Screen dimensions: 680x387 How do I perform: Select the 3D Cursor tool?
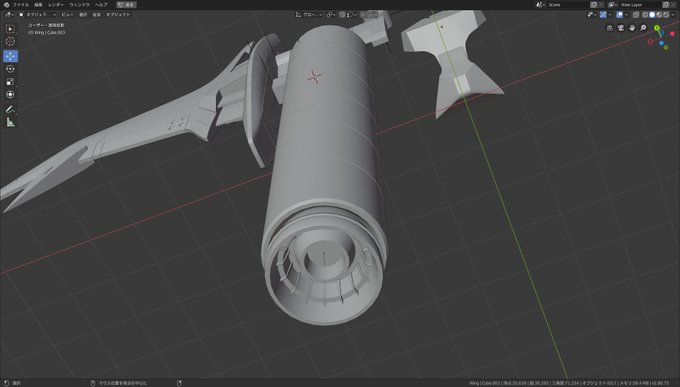click(x=10, y=41)
